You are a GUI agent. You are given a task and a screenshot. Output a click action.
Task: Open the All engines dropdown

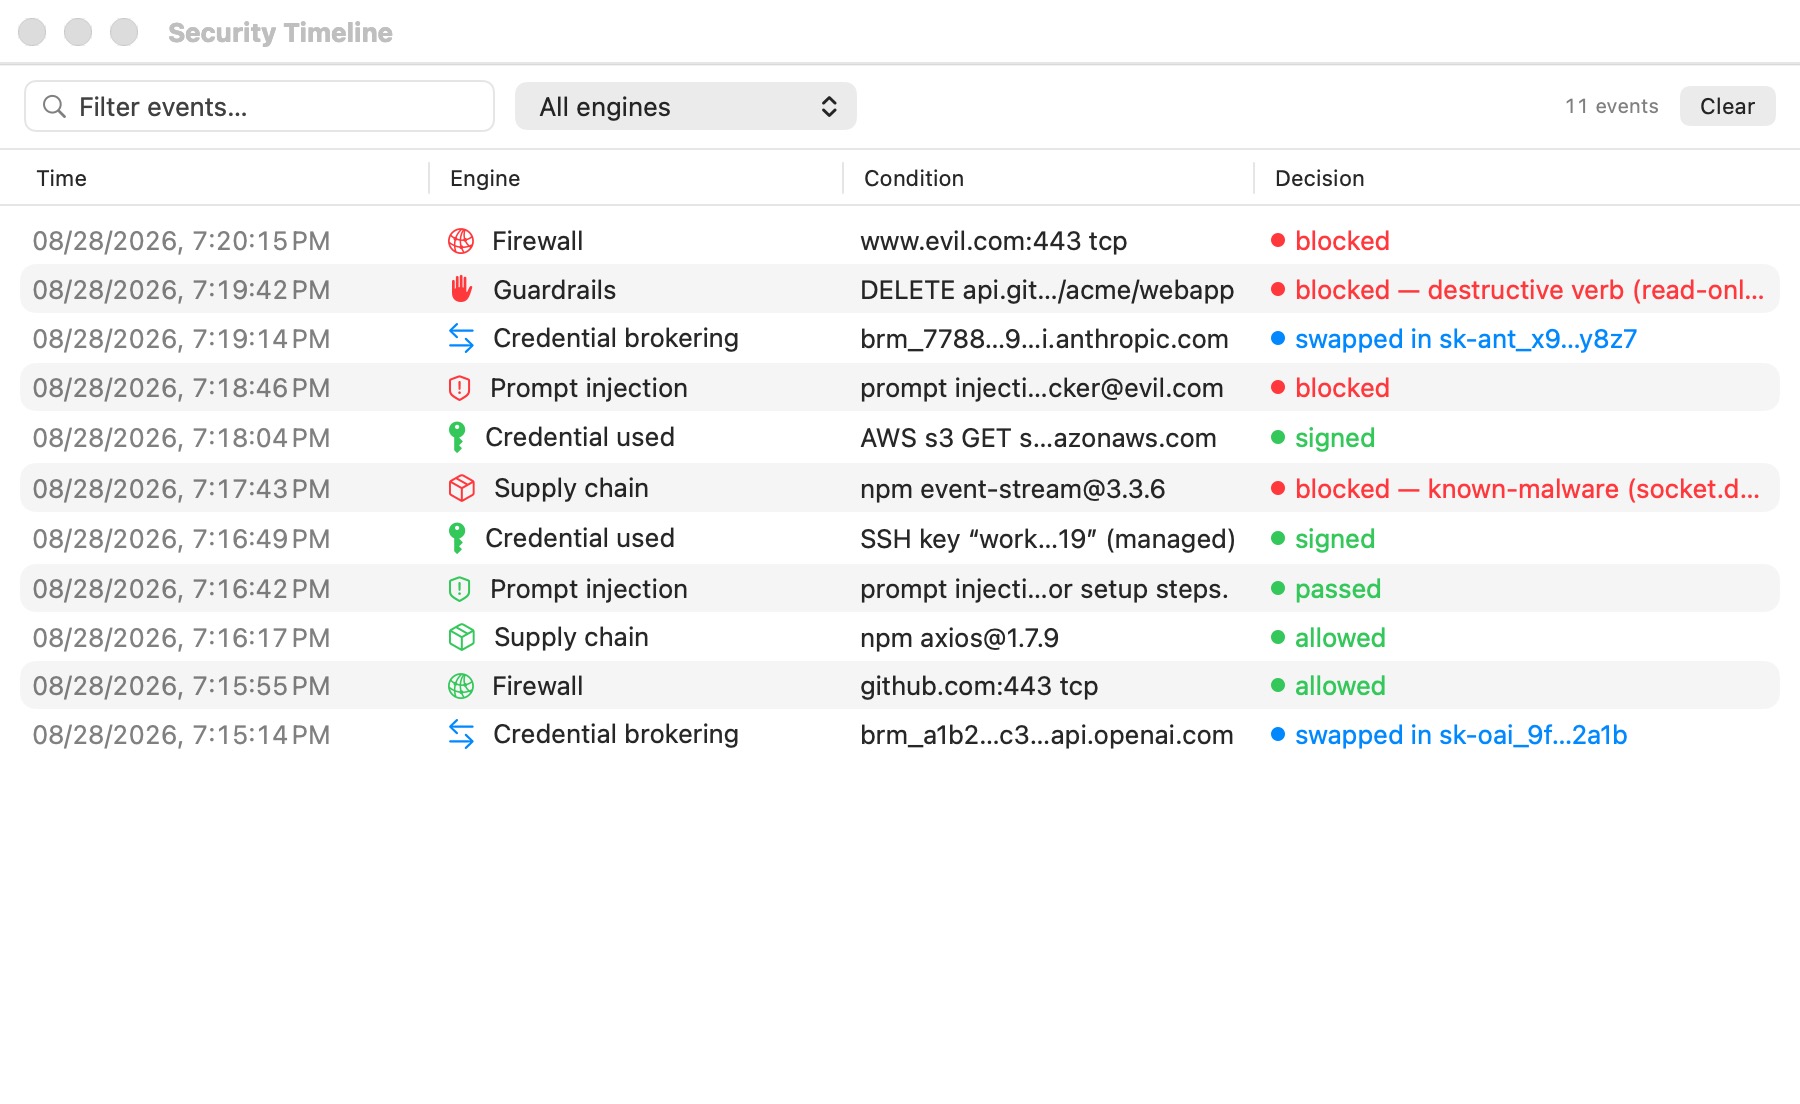click(x=685, y=107)
